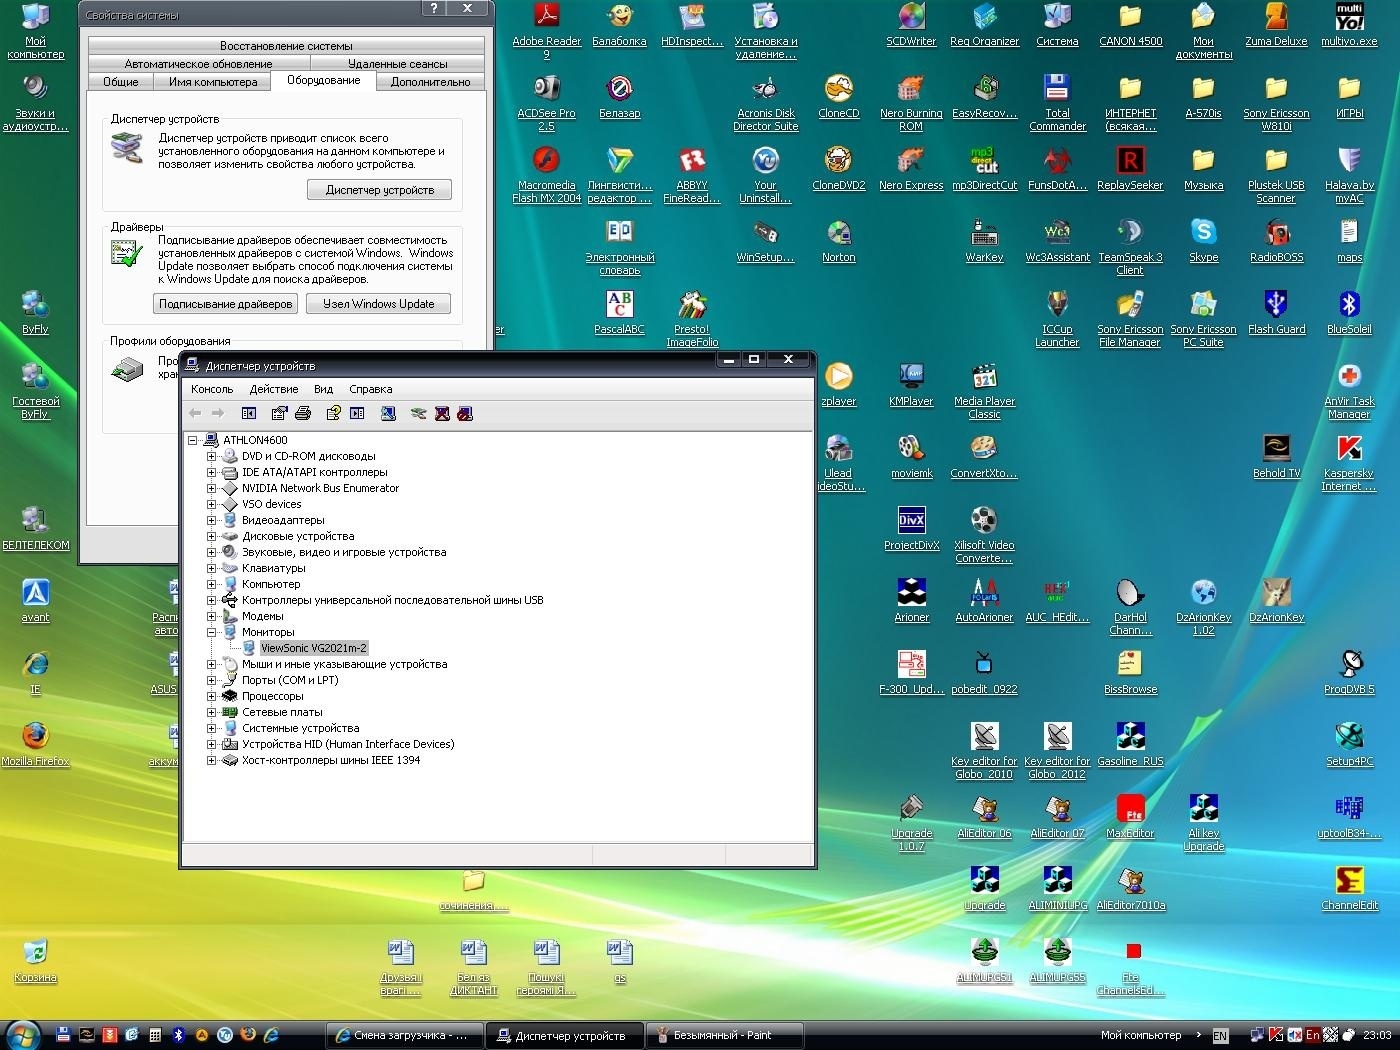Expand the Процессоры device category
The image size is (1400, 1050).
(211, 696)
